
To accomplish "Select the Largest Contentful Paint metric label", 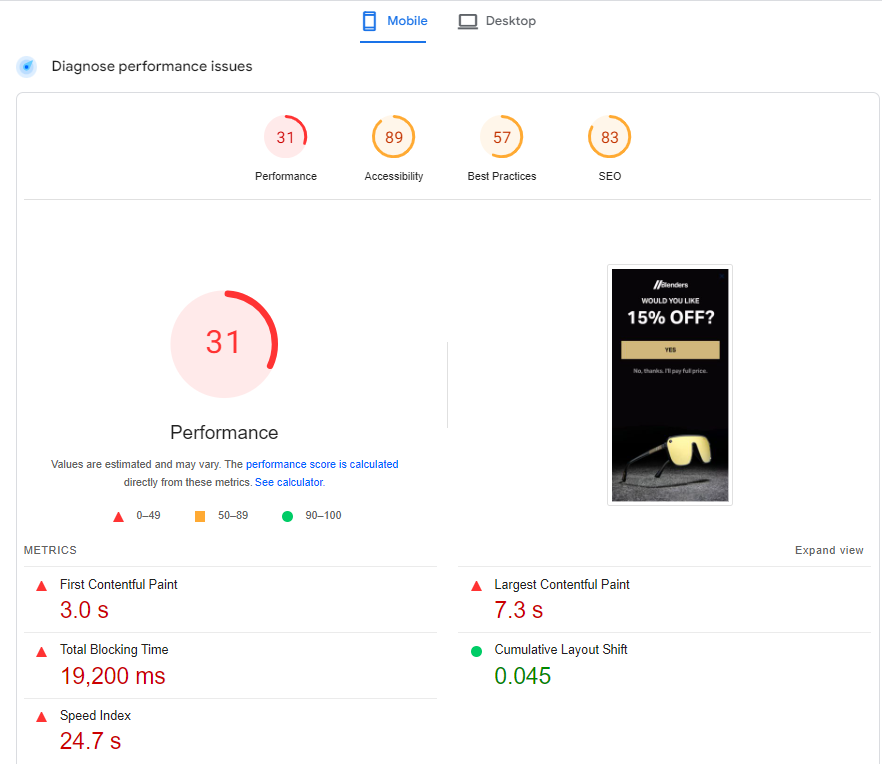I will [562, 585].
